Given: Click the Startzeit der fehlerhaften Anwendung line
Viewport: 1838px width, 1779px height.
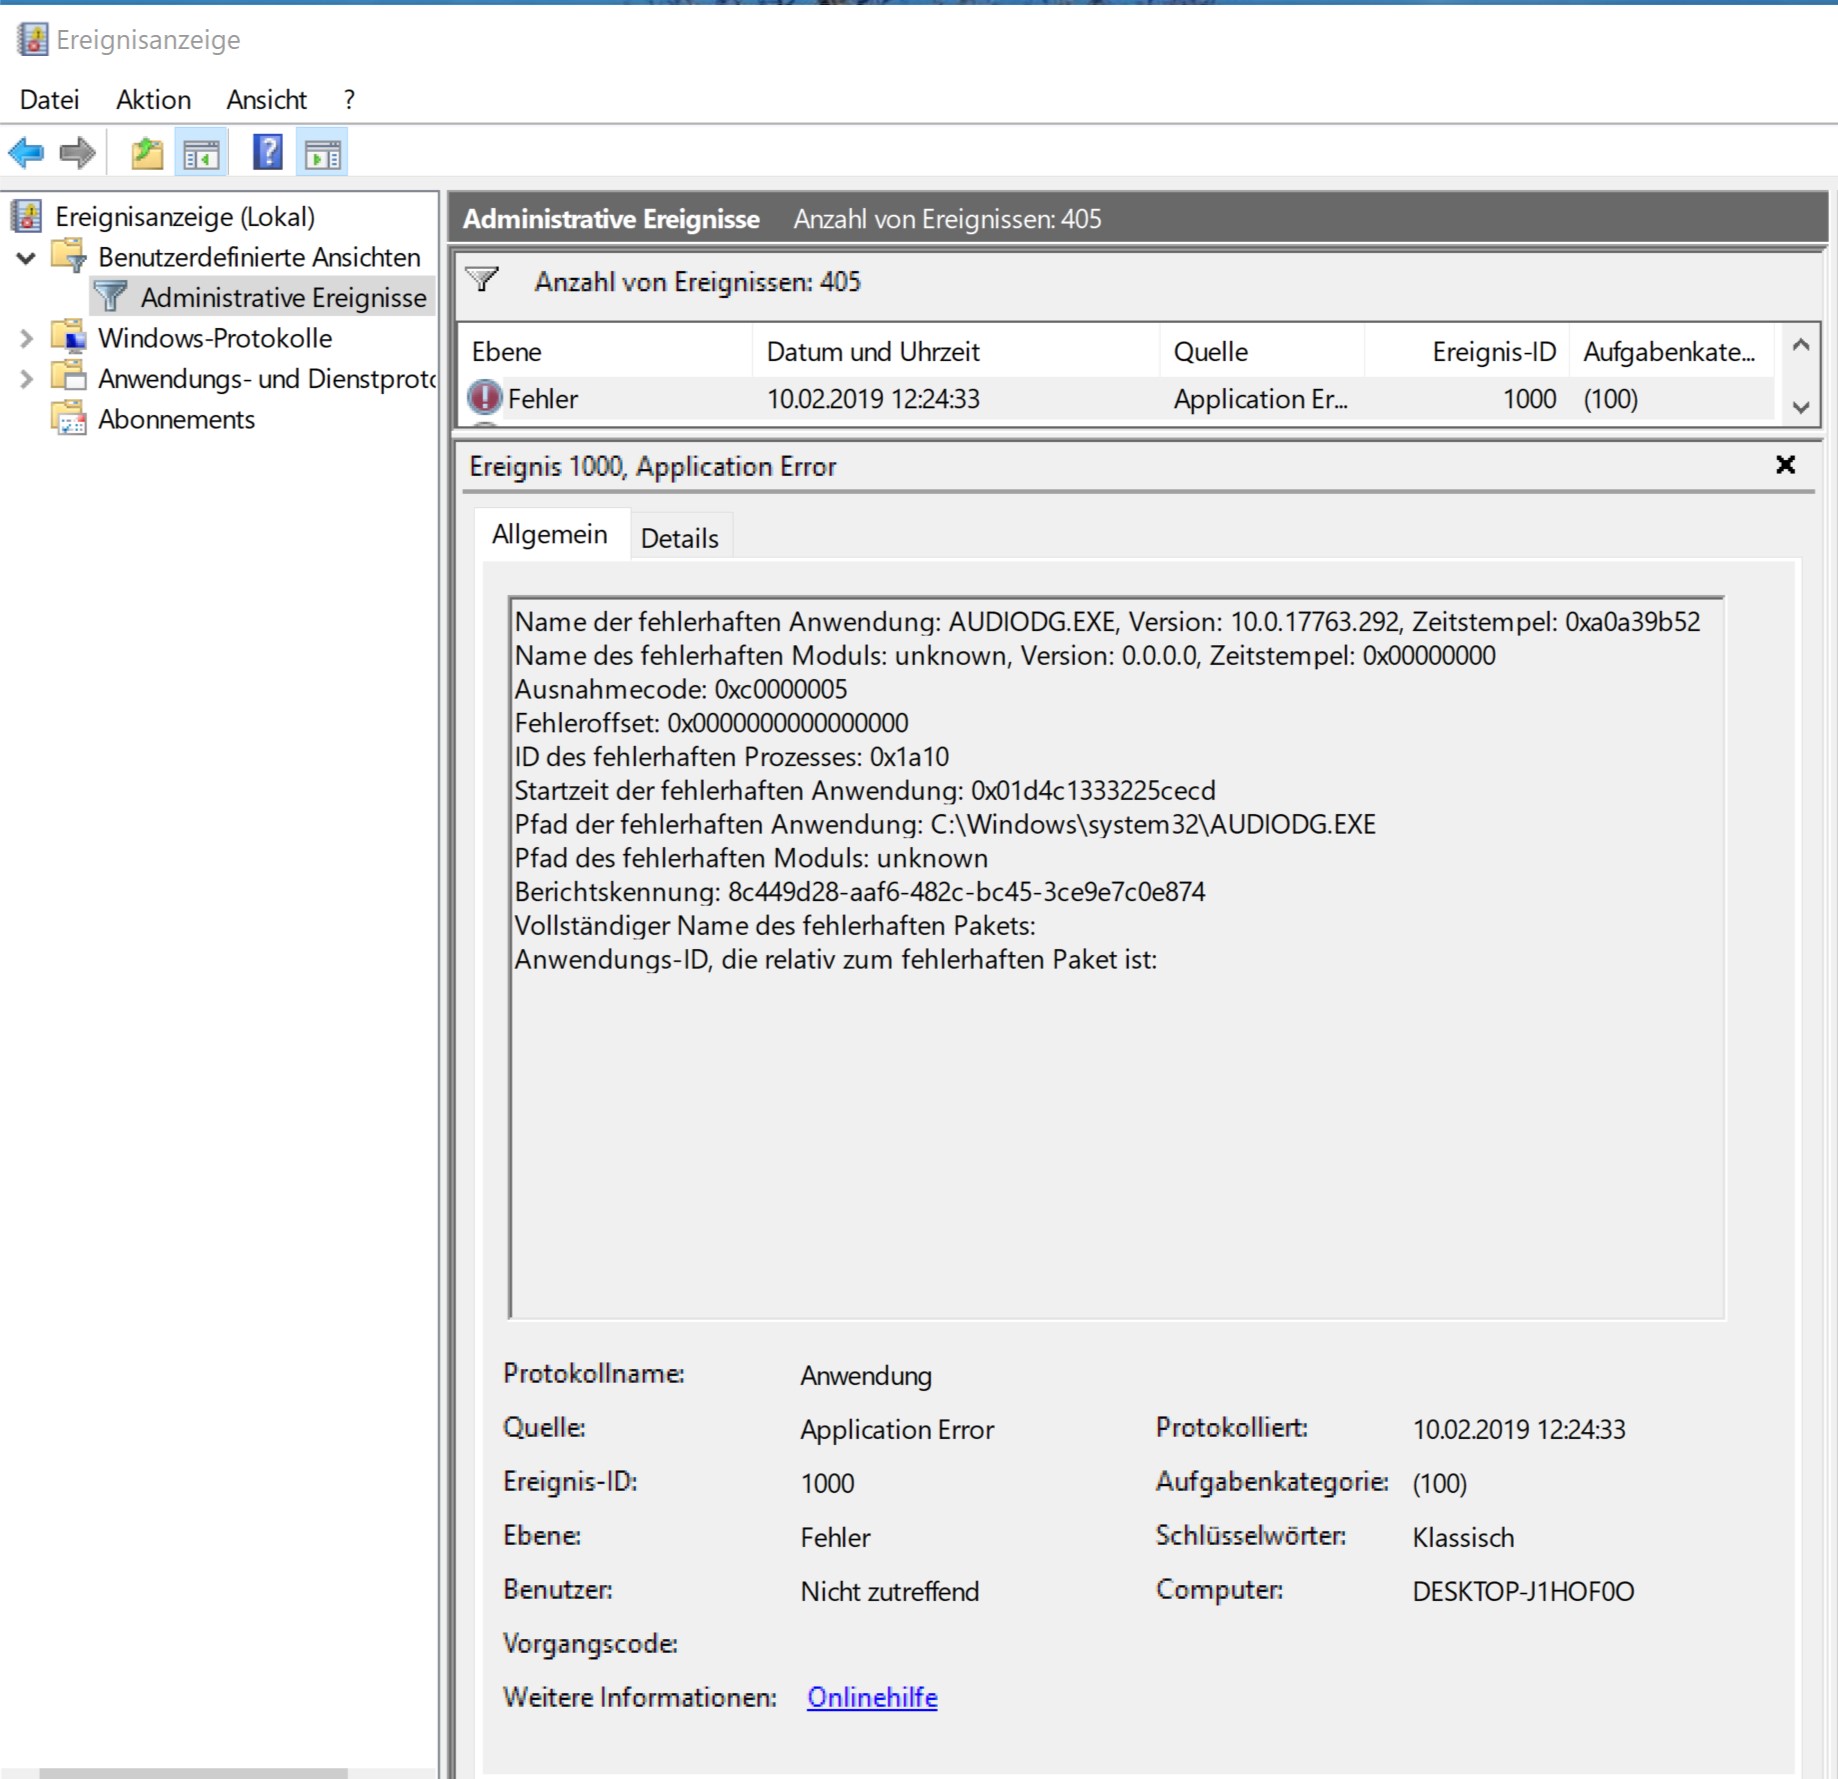Looking at the screenshot, I should (865, 790).
